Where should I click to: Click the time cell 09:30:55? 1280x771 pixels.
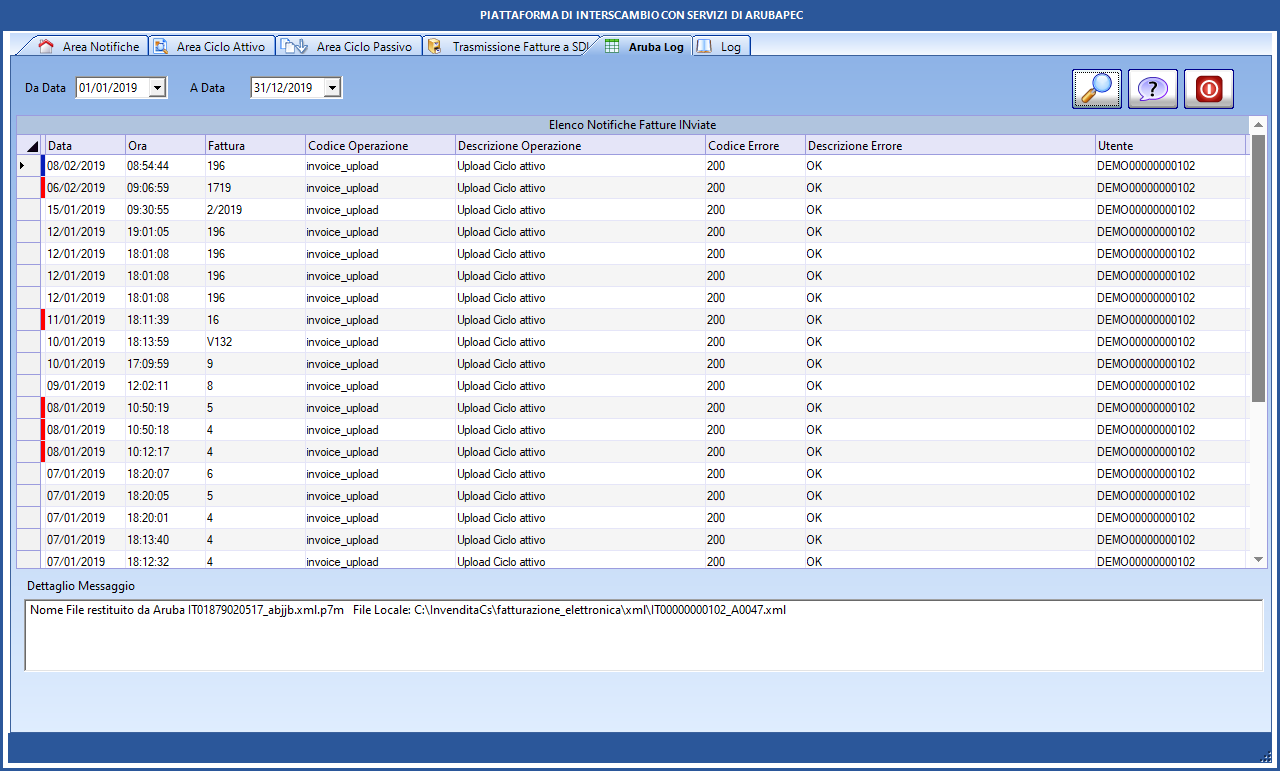pos(165,210)
